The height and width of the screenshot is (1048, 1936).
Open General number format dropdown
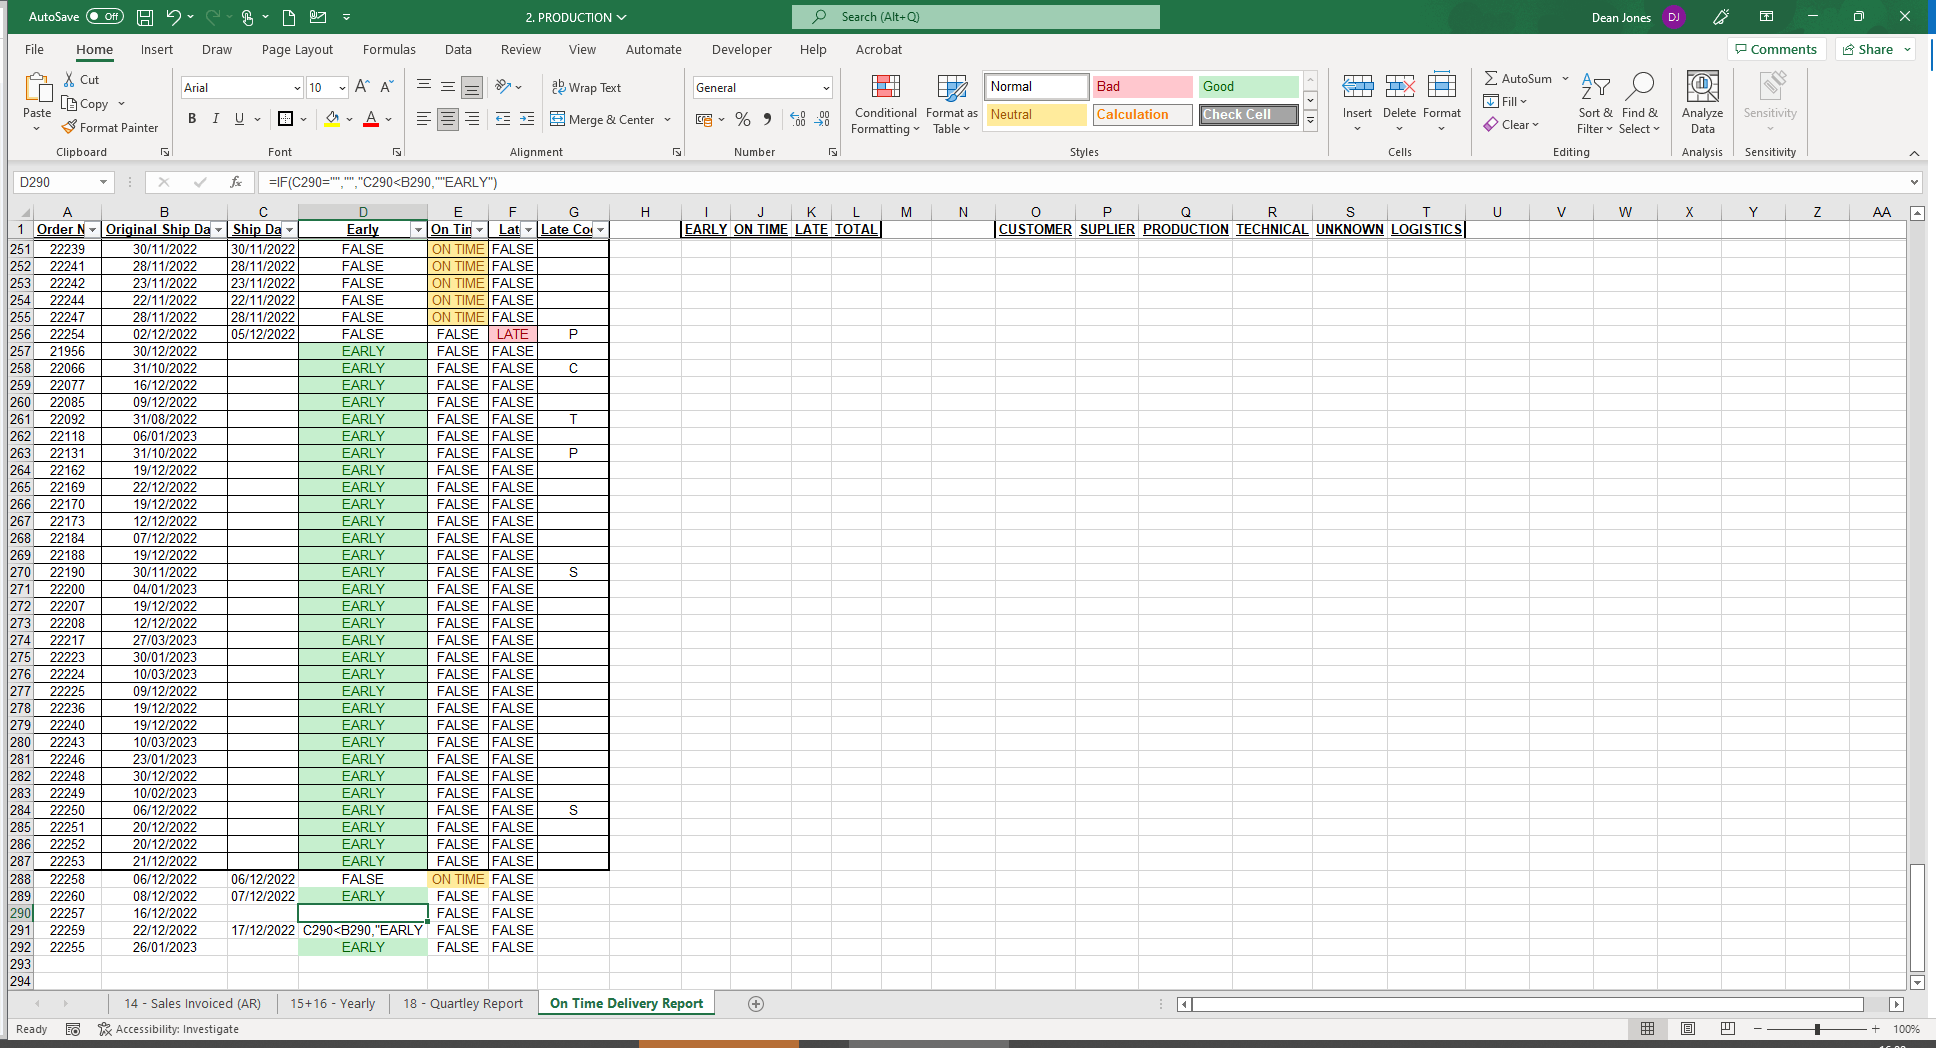click(826, 88)
